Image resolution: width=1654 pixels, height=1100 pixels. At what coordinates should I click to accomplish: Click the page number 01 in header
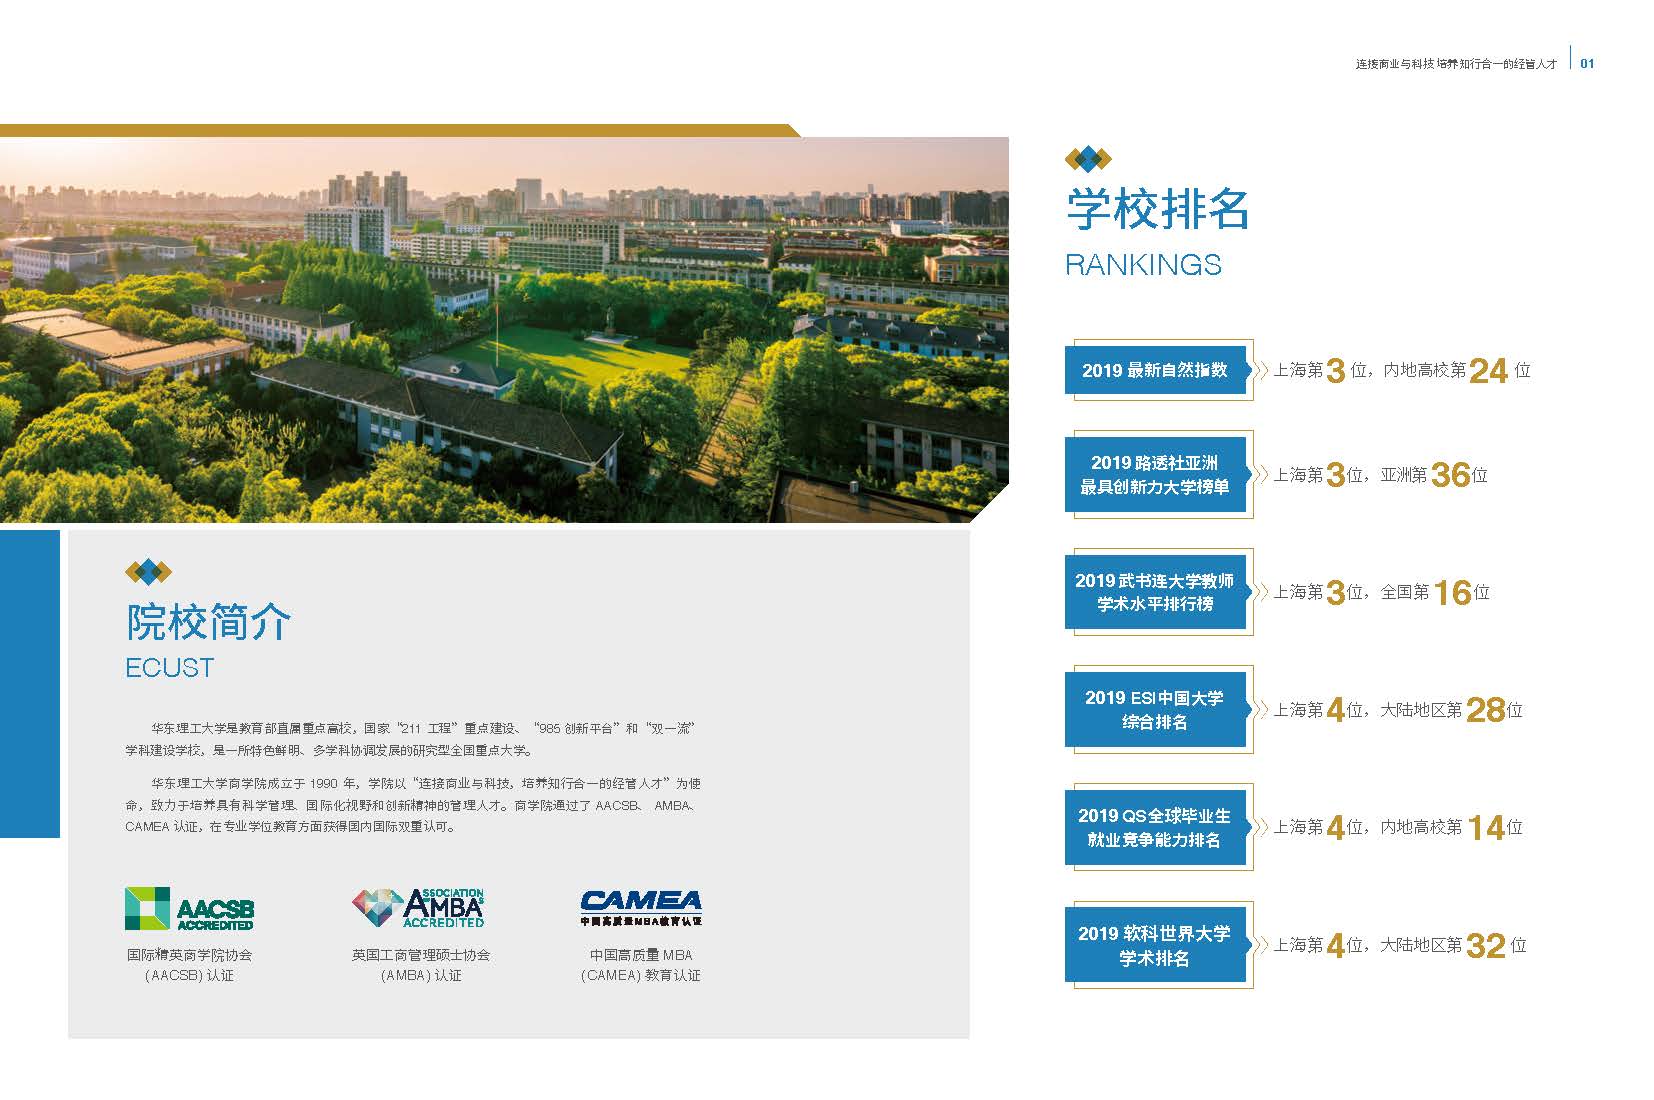1587,63
